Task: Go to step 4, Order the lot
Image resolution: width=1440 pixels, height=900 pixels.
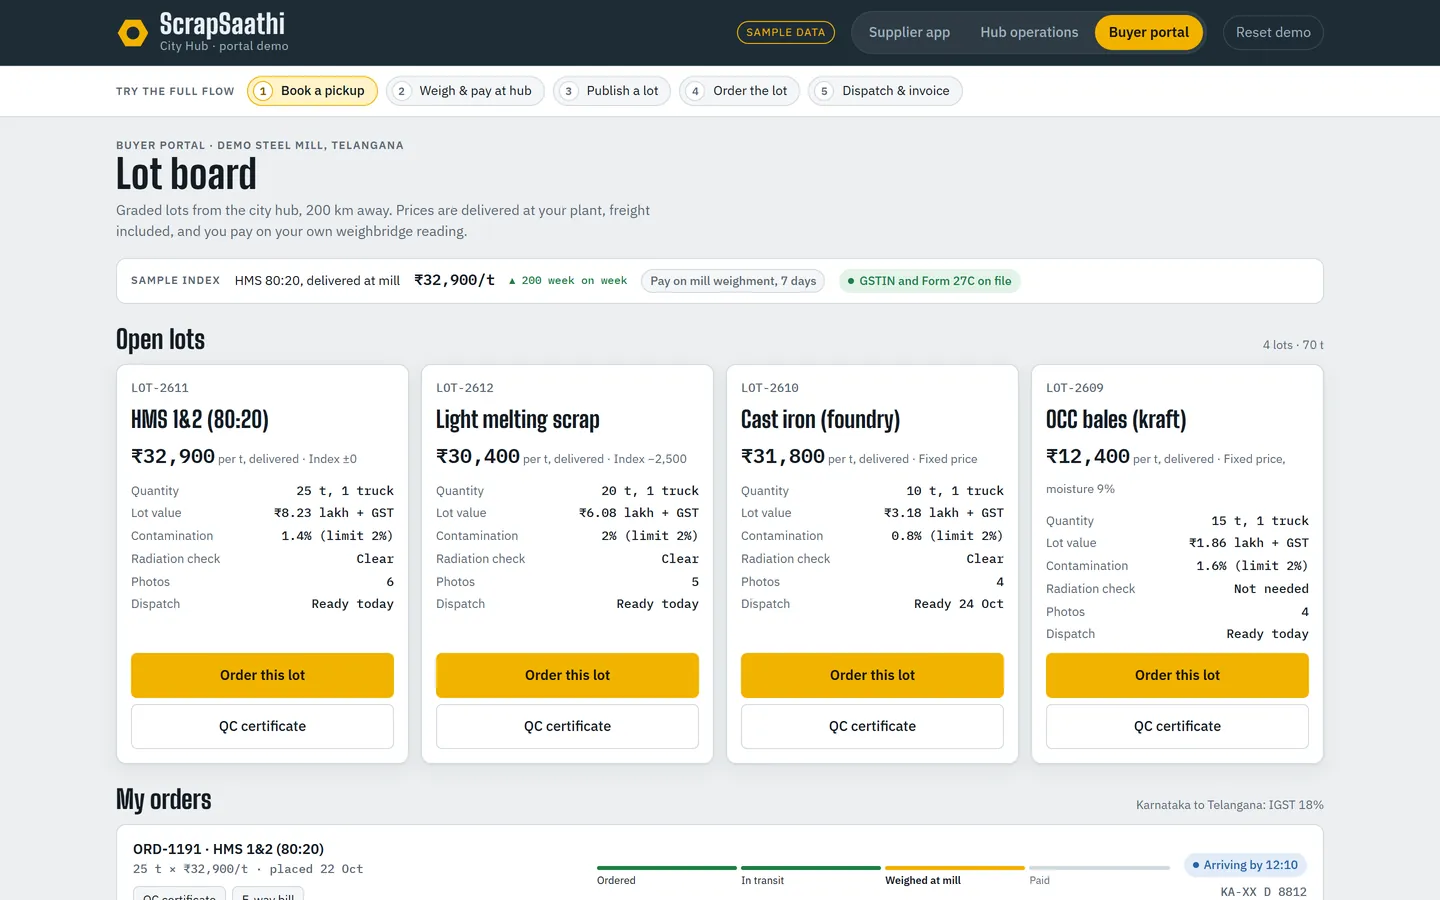Action: 740,91
